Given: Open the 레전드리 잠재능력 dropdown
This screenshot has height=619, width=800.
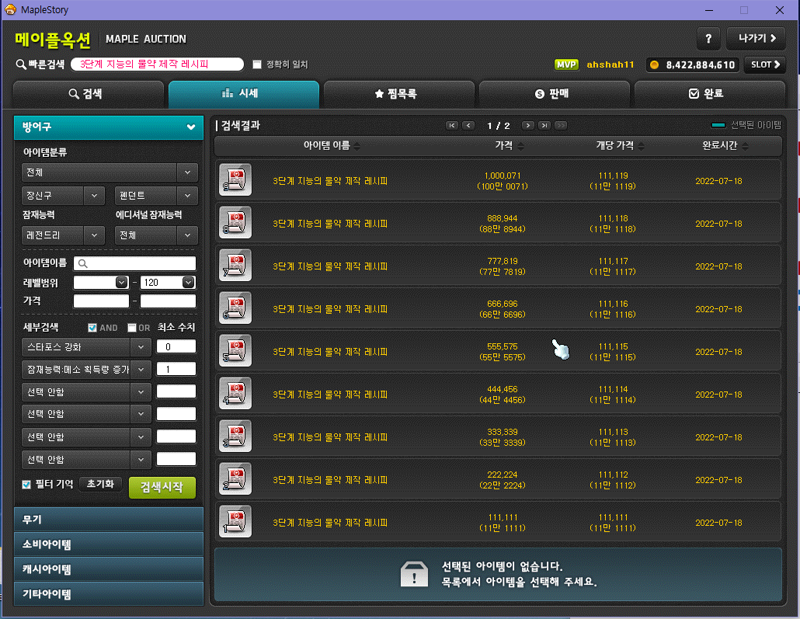Looking at the screenshot, I should (x=63, y=235).
